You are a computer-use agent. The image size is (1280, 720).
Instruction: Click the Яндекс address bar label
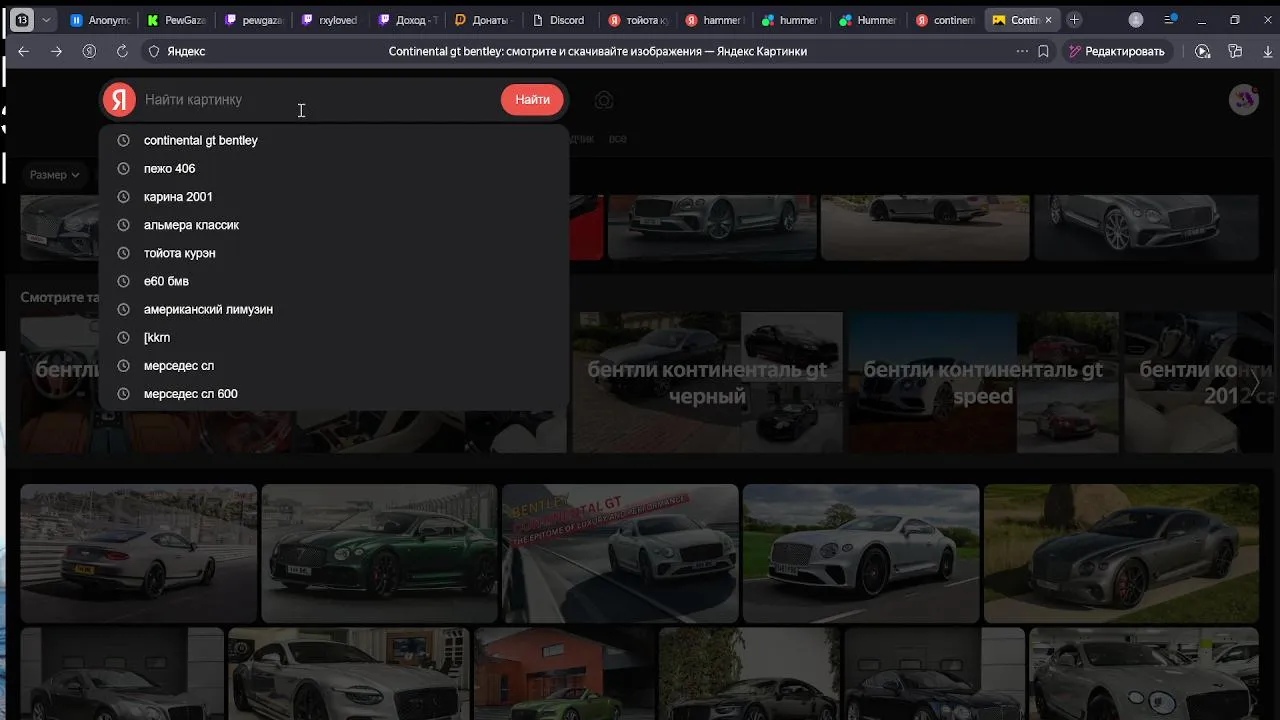(x=186, y=51)
